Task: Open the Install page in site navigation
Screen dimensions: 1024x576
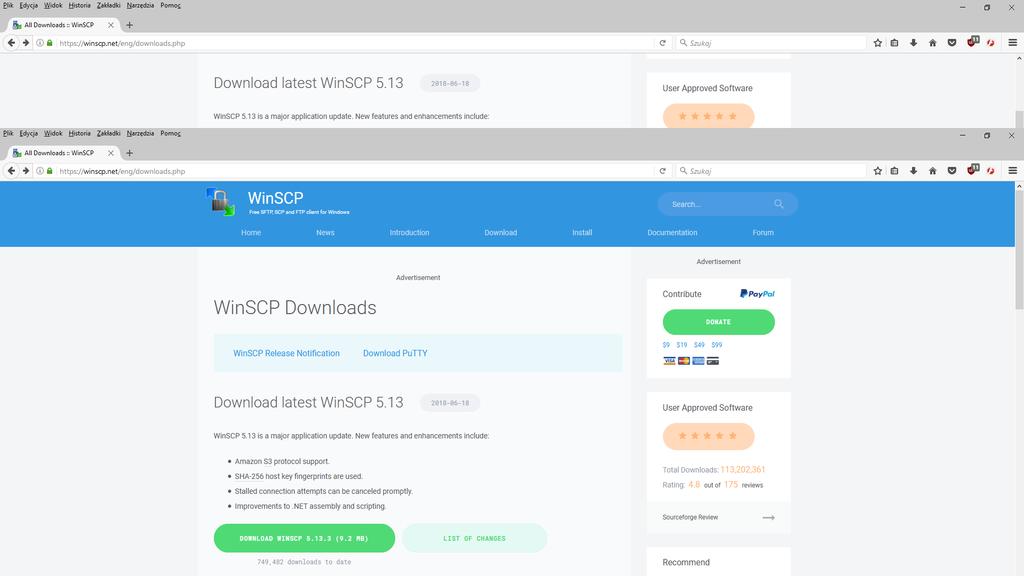Action: tap(582, 232)
